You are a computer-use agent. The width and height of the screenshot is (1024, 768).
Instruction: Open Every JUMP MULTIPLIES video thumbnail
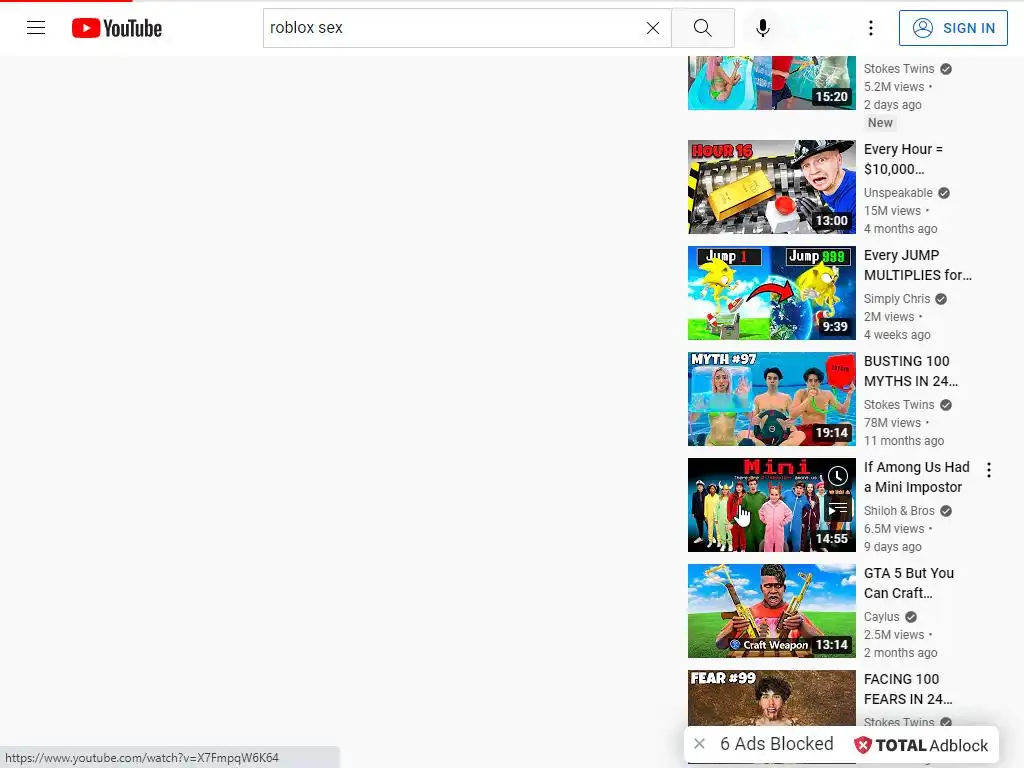(x=771, y=293)
